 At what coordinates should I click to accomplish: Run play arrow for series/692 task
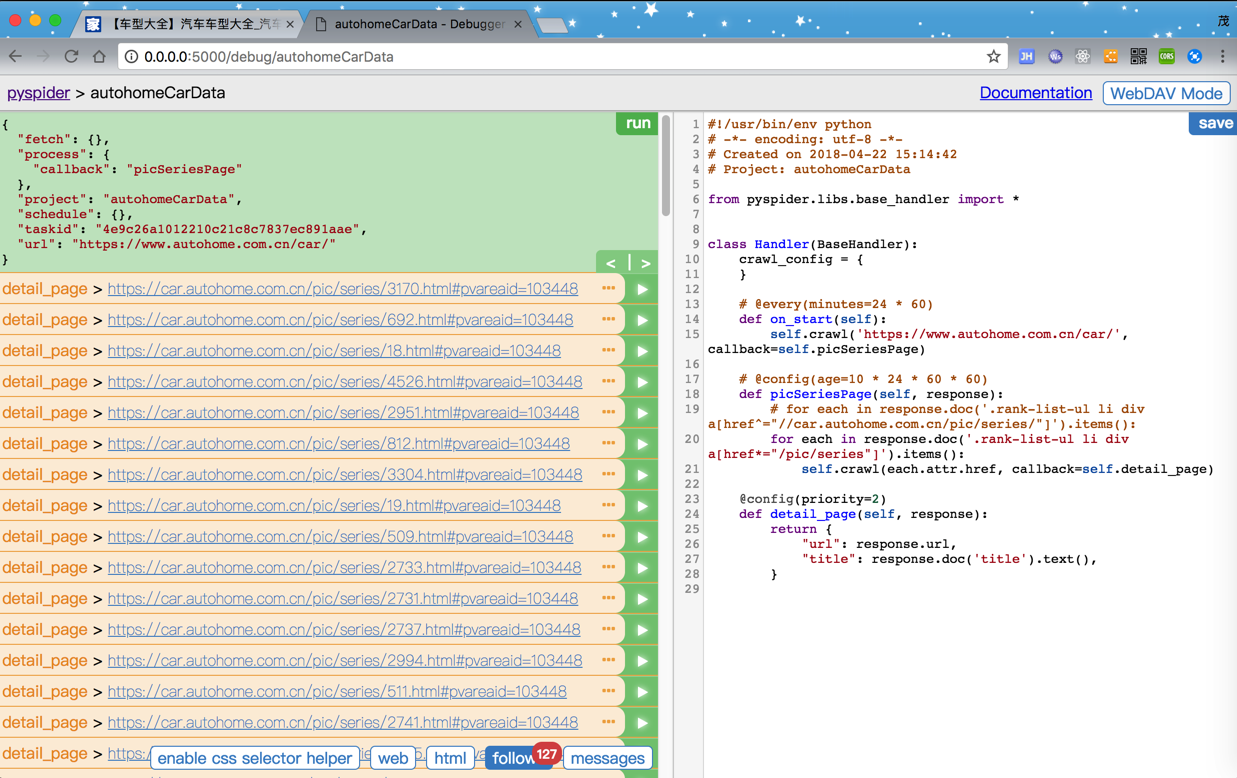pyautogui.click(x=642, y=320)
